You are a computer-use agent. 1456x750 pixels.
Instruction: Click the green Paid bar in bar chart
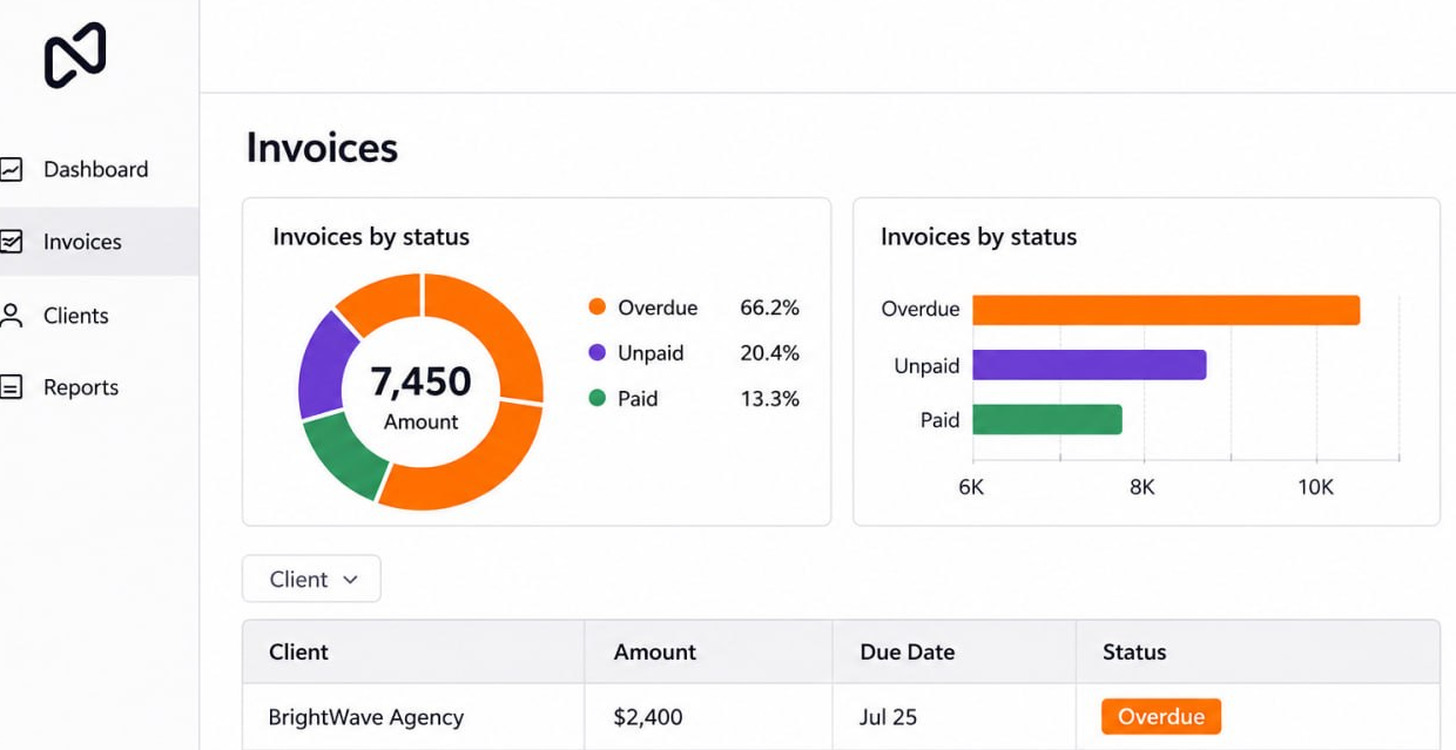click(x=1047, y=419)
